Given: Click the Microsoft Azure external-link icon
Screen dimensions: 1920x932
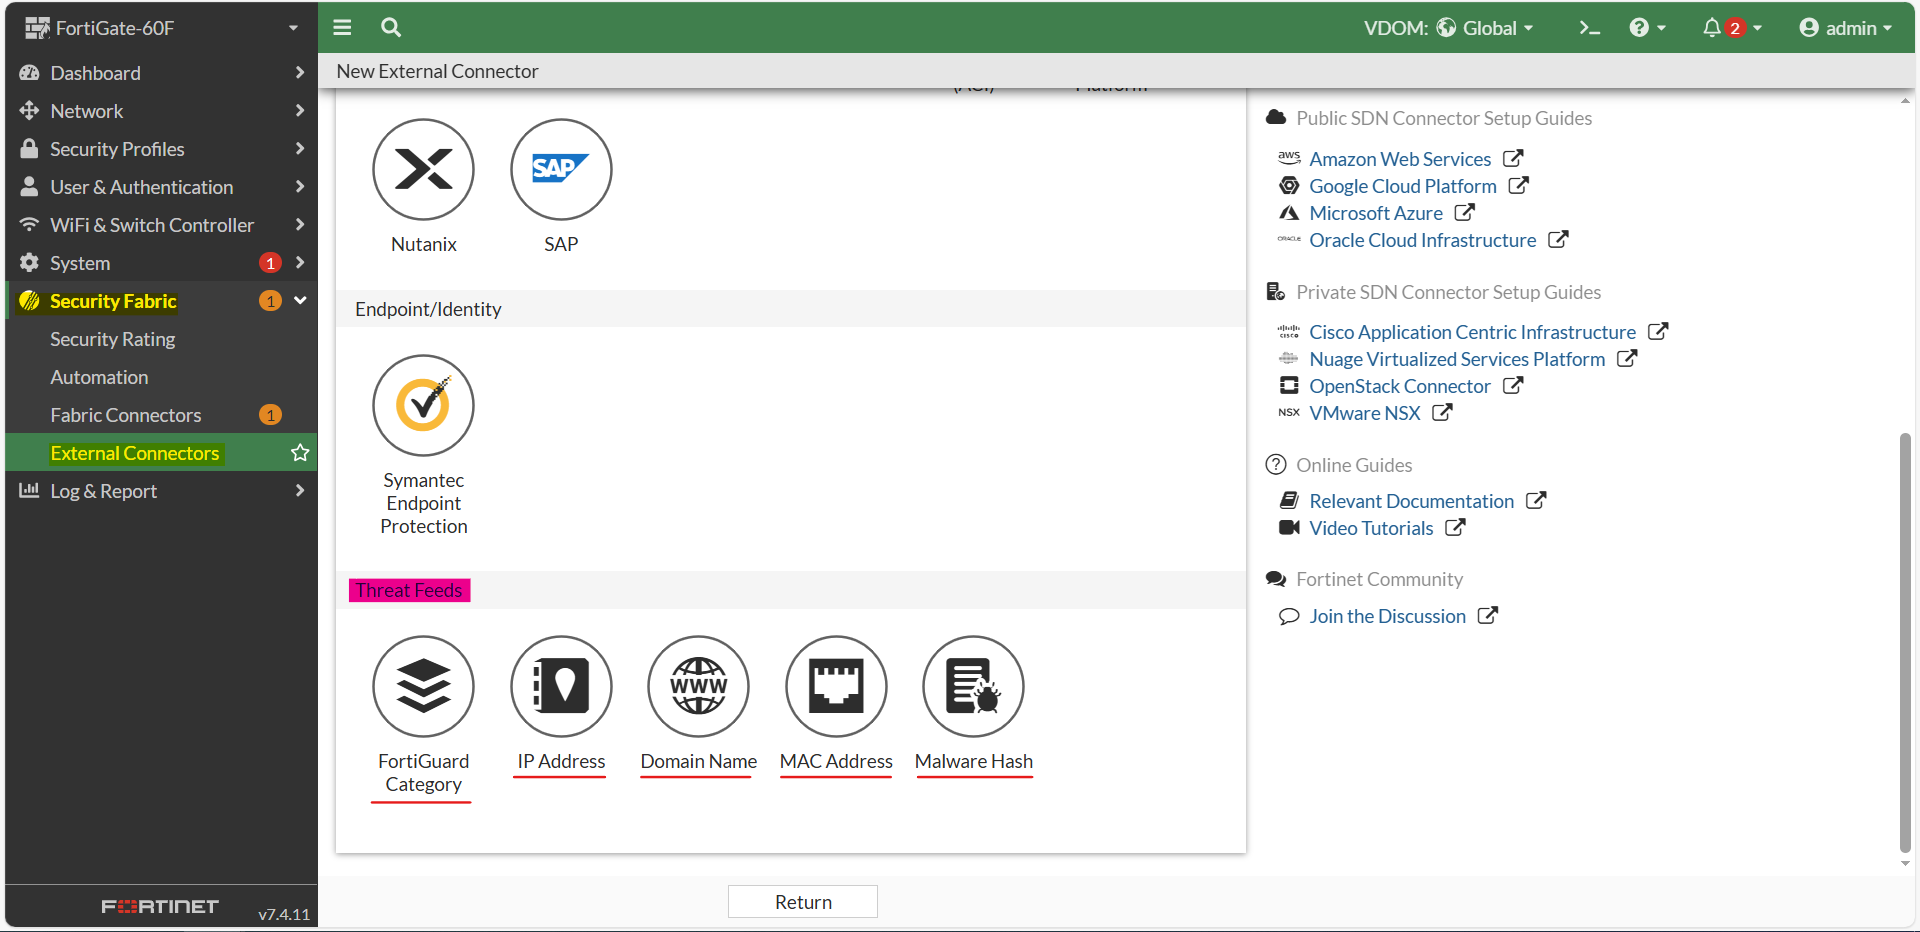Looking at the screenshot, I should [1465, 212].
